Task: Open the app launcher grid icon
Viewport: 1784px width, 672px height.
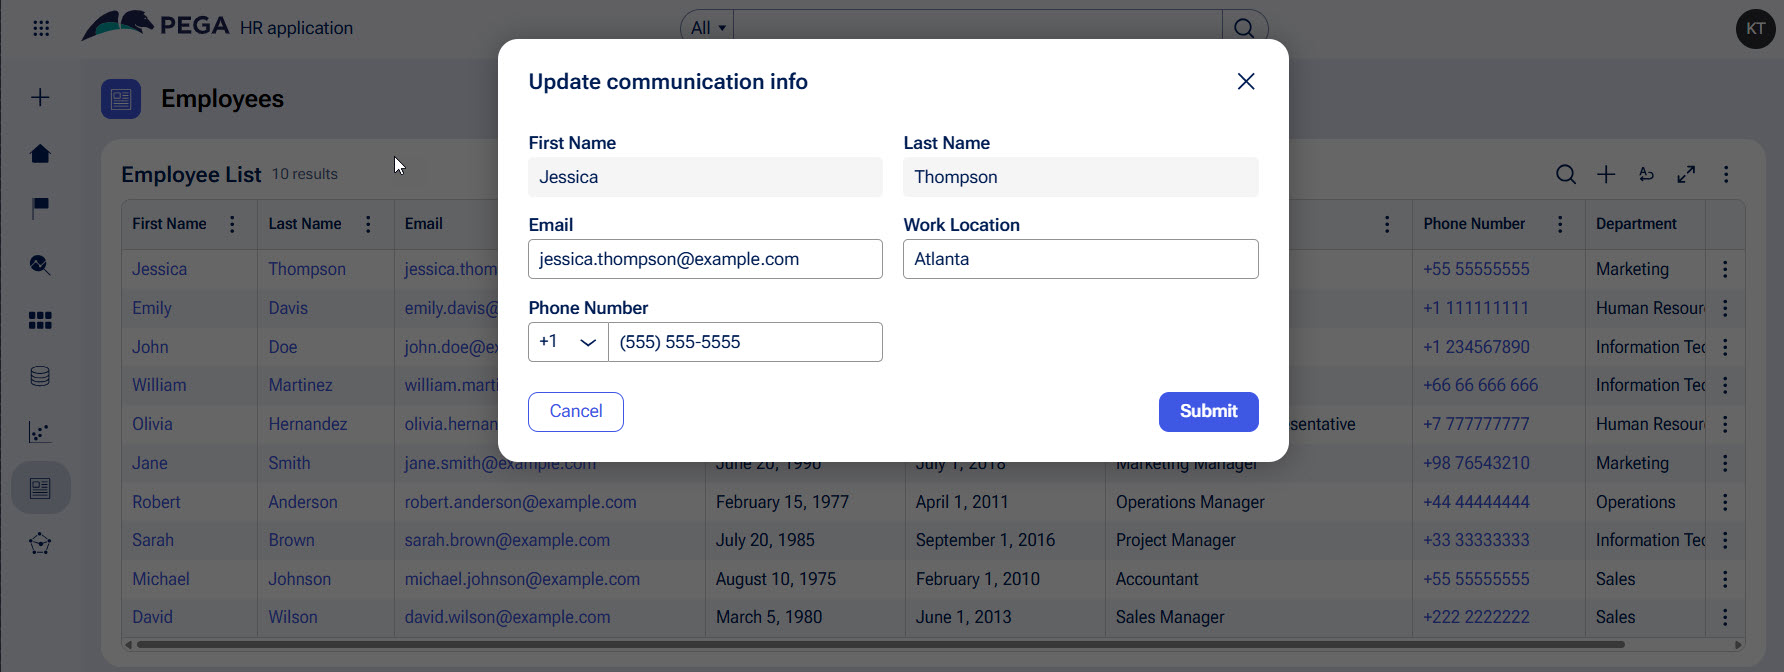Action: (41, 28)
